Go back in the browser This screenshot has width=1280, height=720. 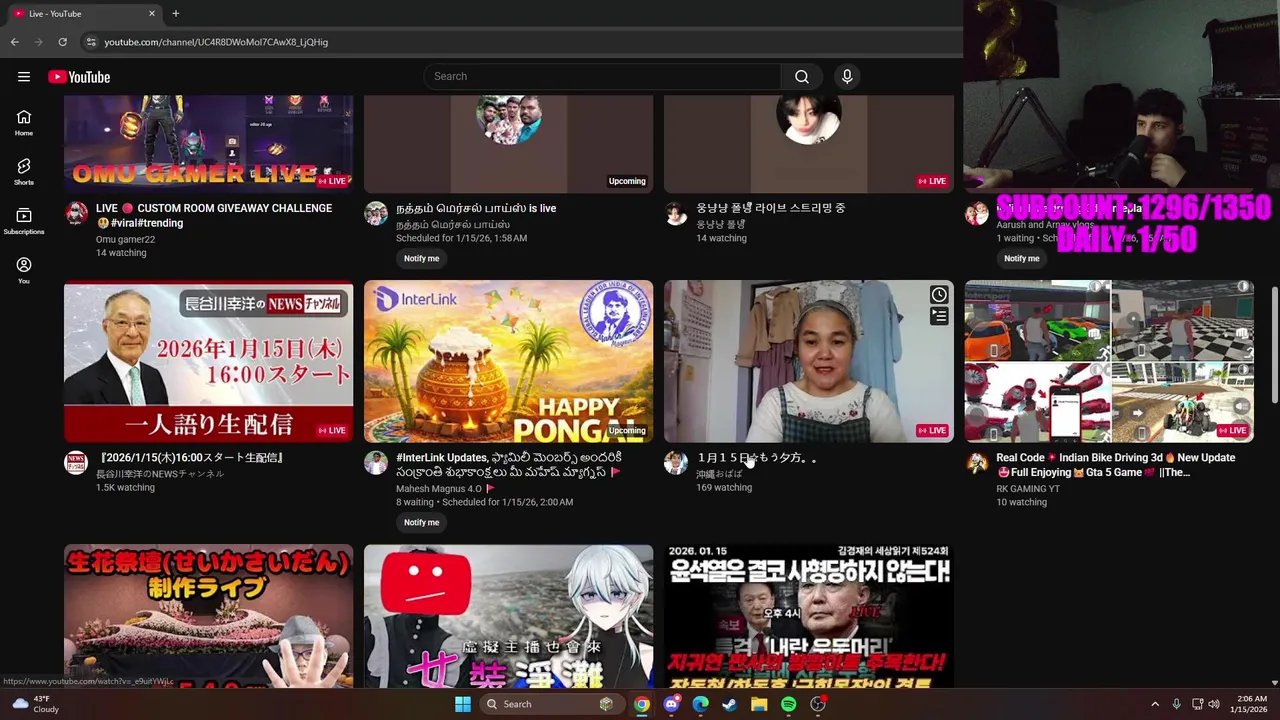click(15, 42)
